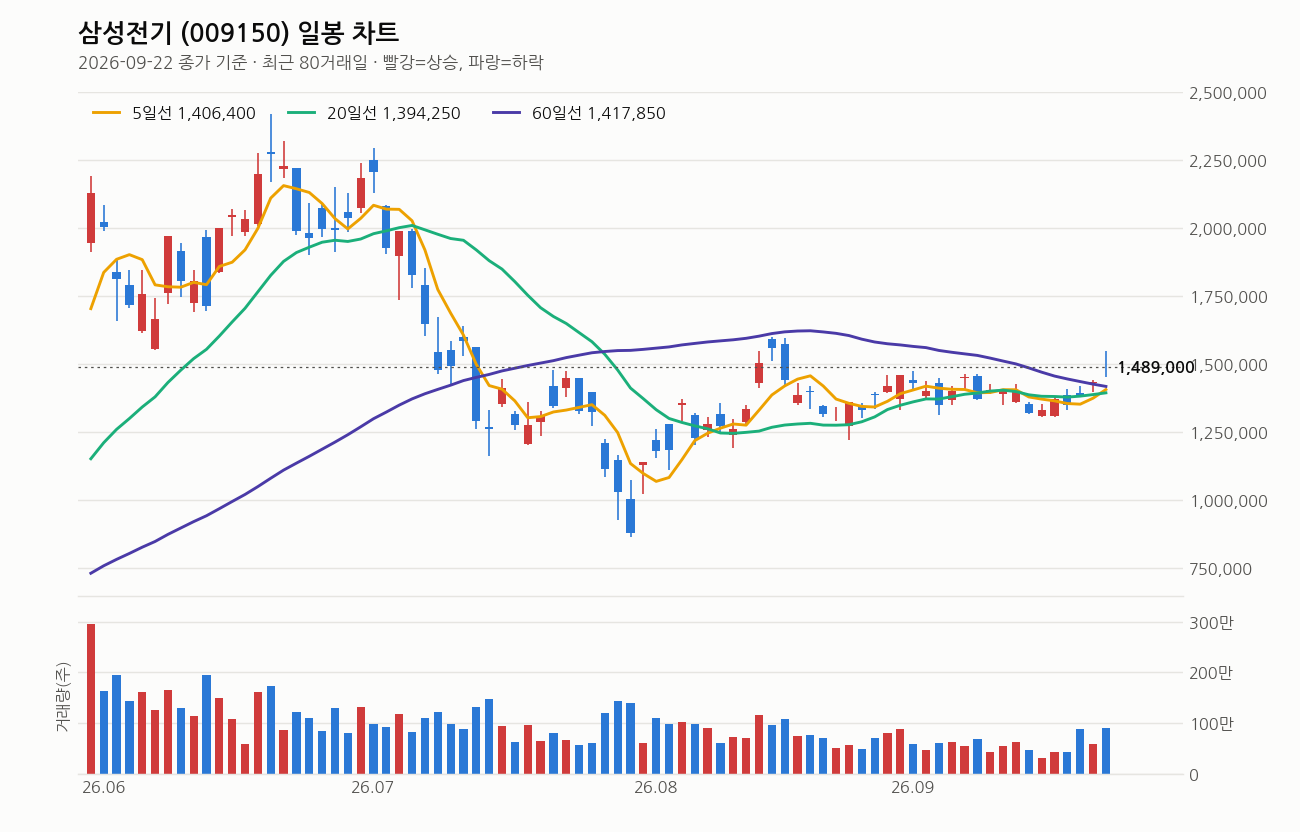This screenshot has width=1300, height=832.
Task: Select the 5일선 1,406,400 legend entry
Action: pyautogui.click(x=174, y=113)
